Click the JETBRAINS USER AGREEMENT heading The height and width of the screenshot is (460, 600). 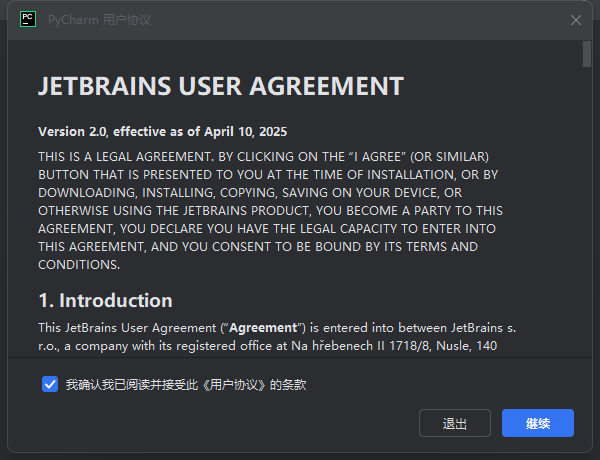[x=221, y=86]
